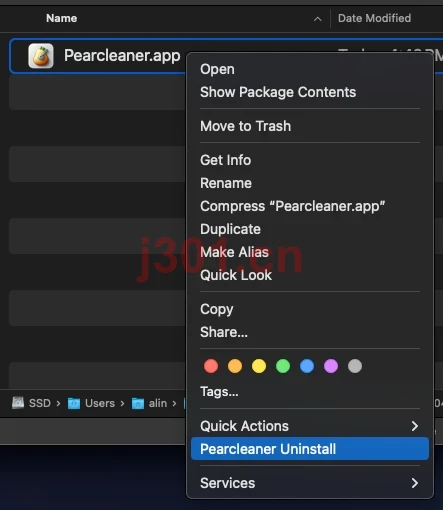Click the Users folder icon in the path bar
The image size is (443, 510).
[x=74, y=403]
